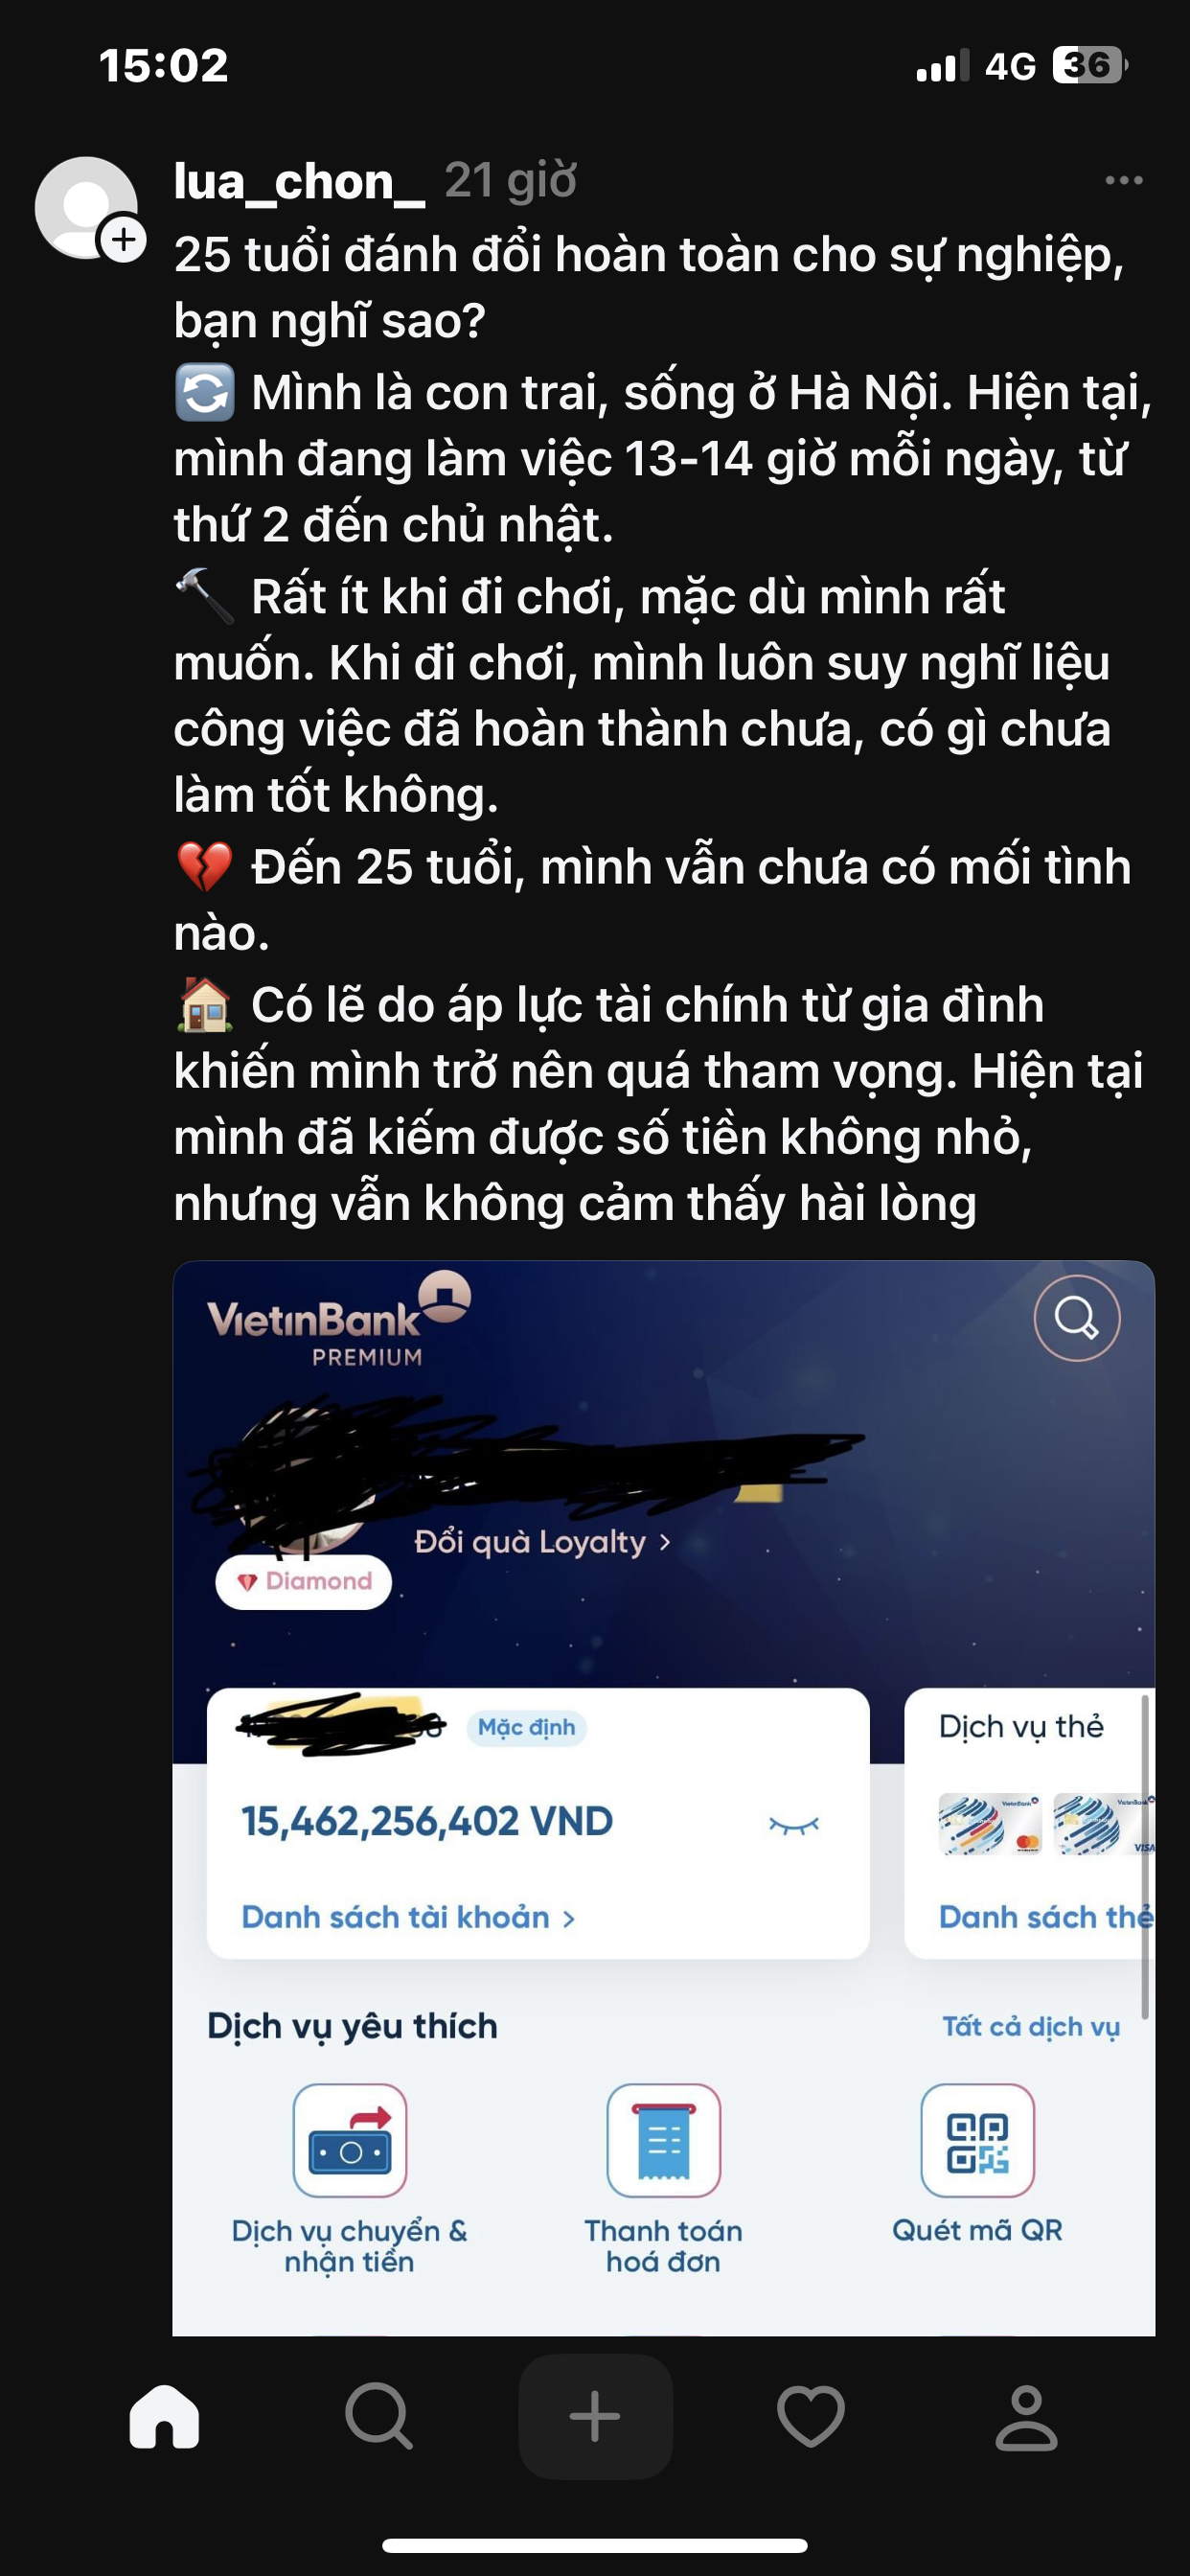
Task: Open lua_chon_ username profile
Action: [299, 181]
